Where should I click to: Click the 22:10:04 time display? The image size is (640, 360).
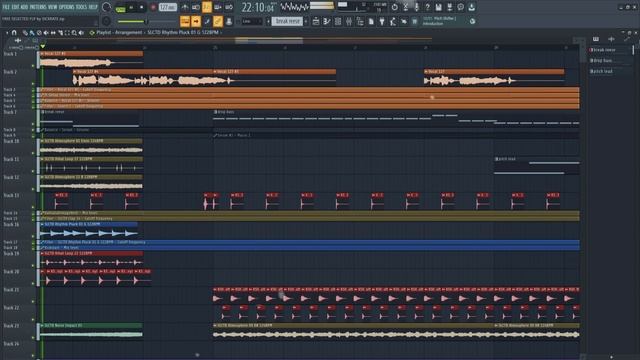258,7
